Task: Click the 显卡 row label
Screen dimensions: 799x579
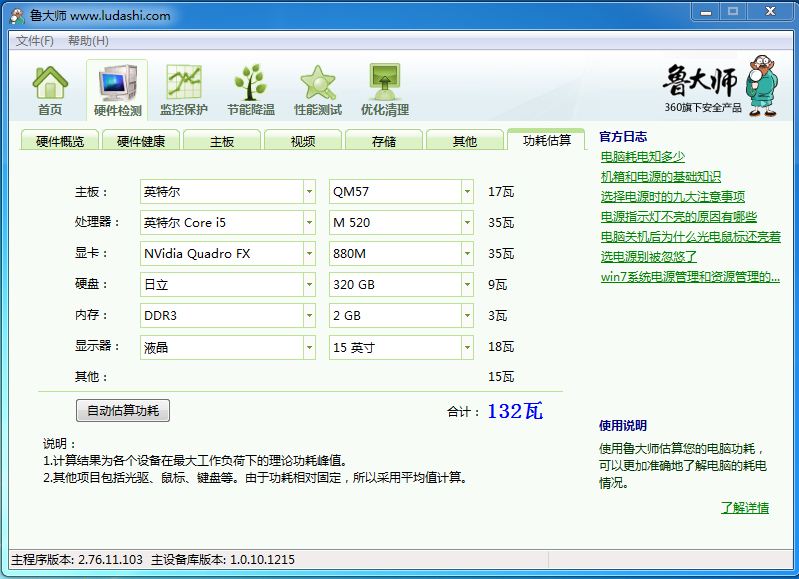Action: point(91,253)
